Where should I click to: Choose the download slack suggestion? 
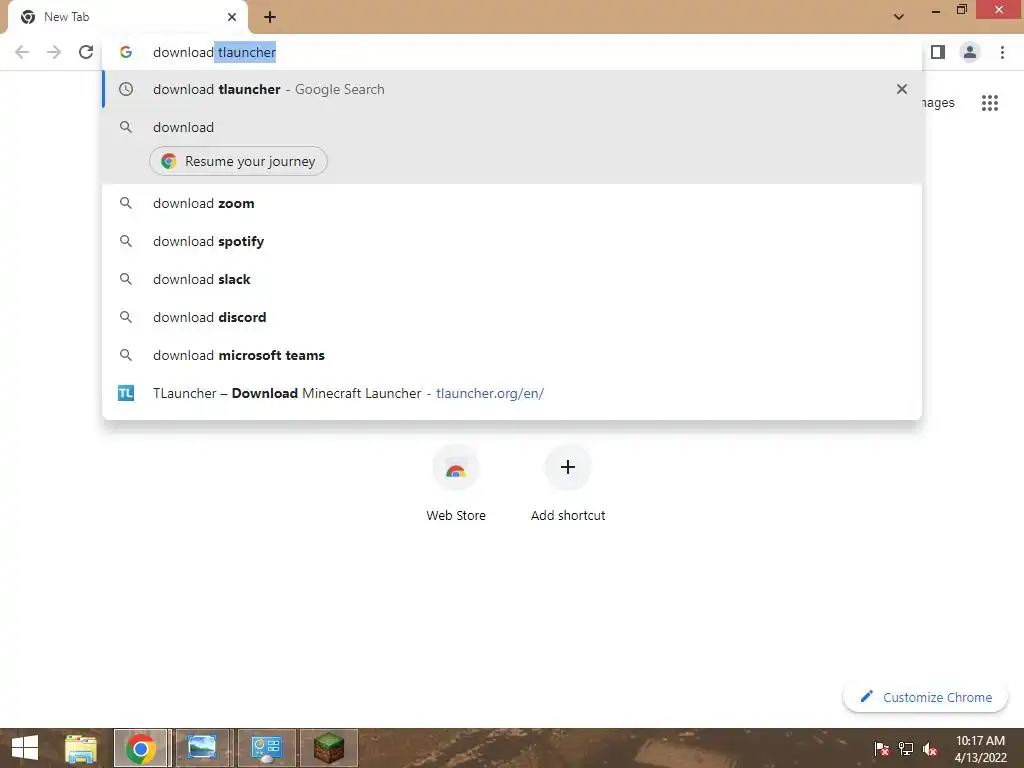tap(513, 279)
